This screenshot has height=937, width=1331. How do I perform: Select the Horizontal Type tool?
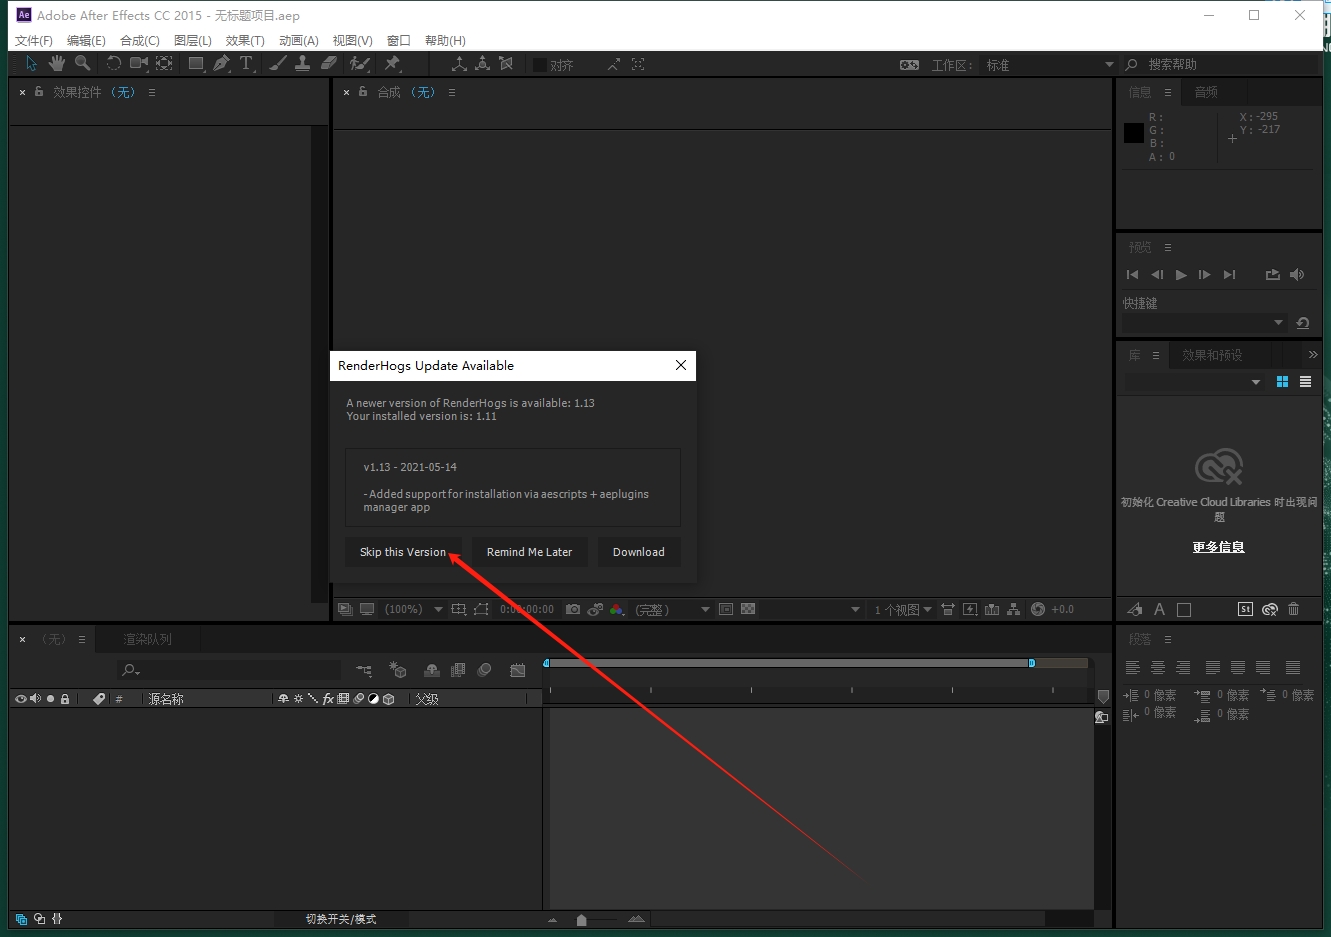click(246, 64)
